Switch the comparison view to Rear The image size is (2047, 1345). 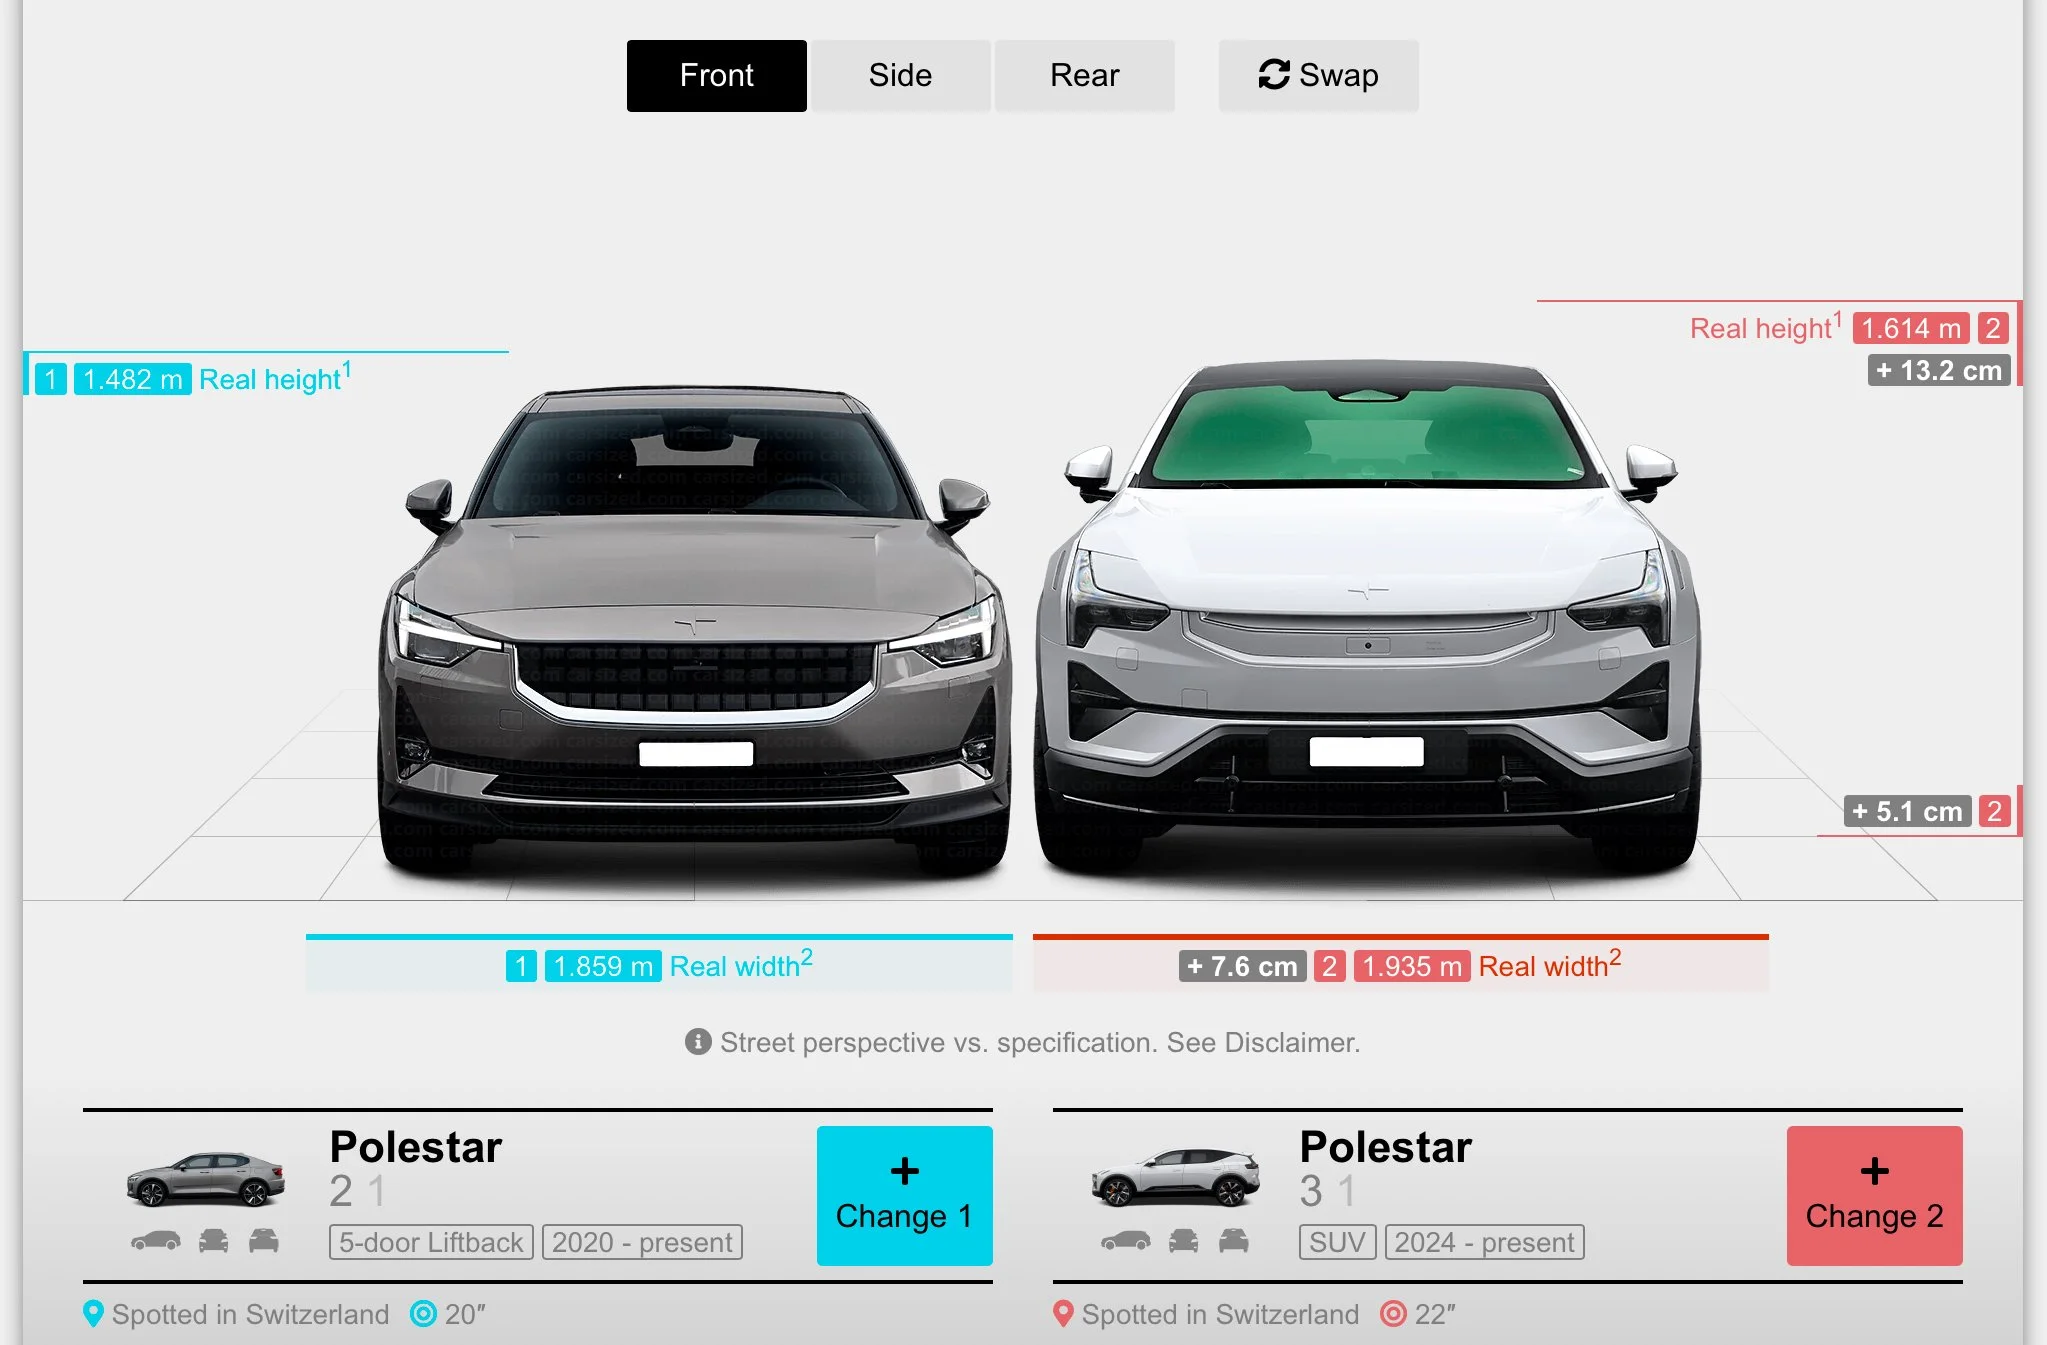[1083, 75]
